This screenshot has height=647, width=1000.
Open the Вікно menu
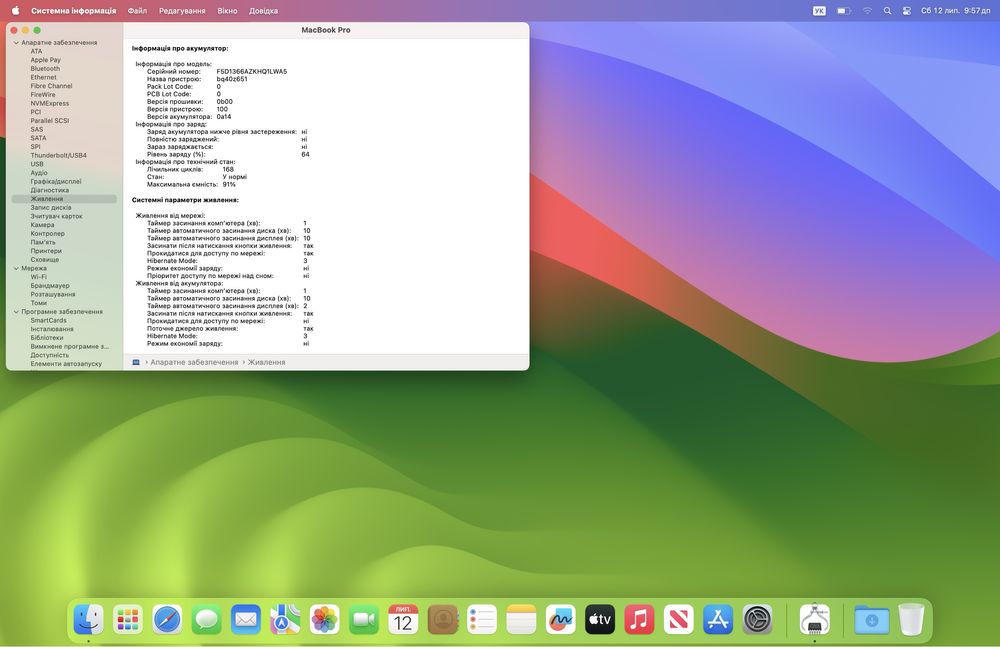tap(227, 11)
